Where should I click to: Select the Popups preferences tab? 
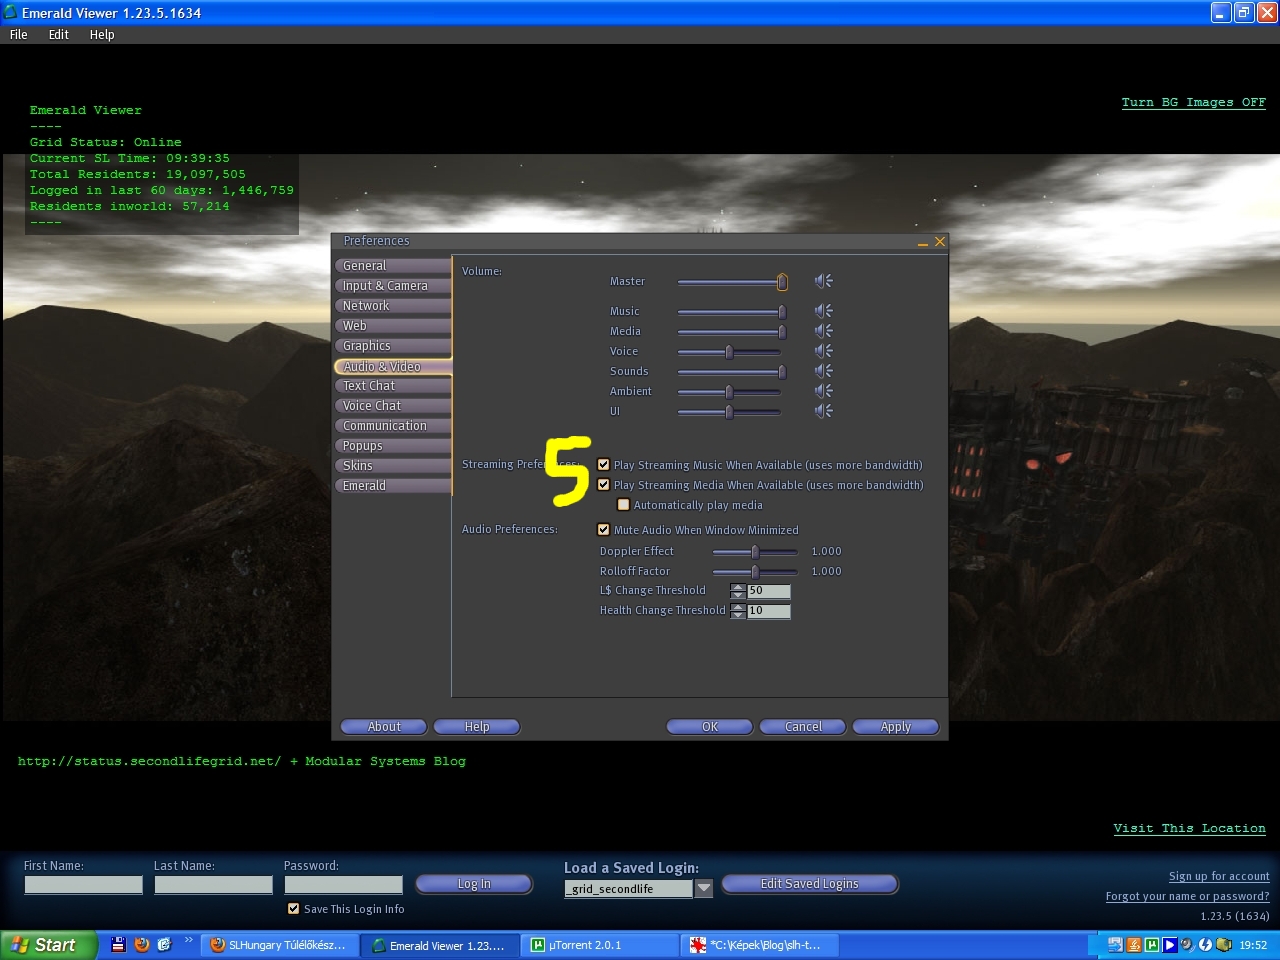pos(393,445)
